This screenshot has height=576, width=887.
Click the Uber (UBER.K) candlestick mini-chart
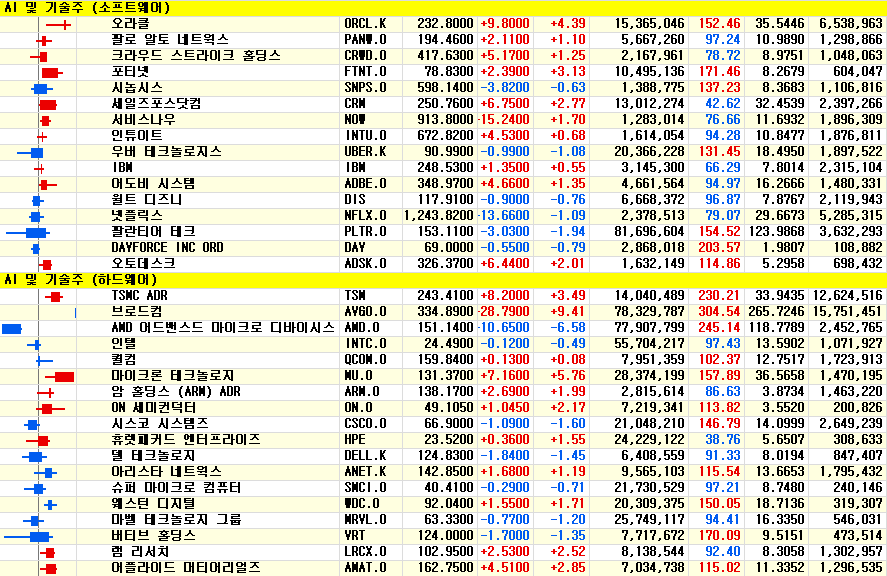(36, 152)
